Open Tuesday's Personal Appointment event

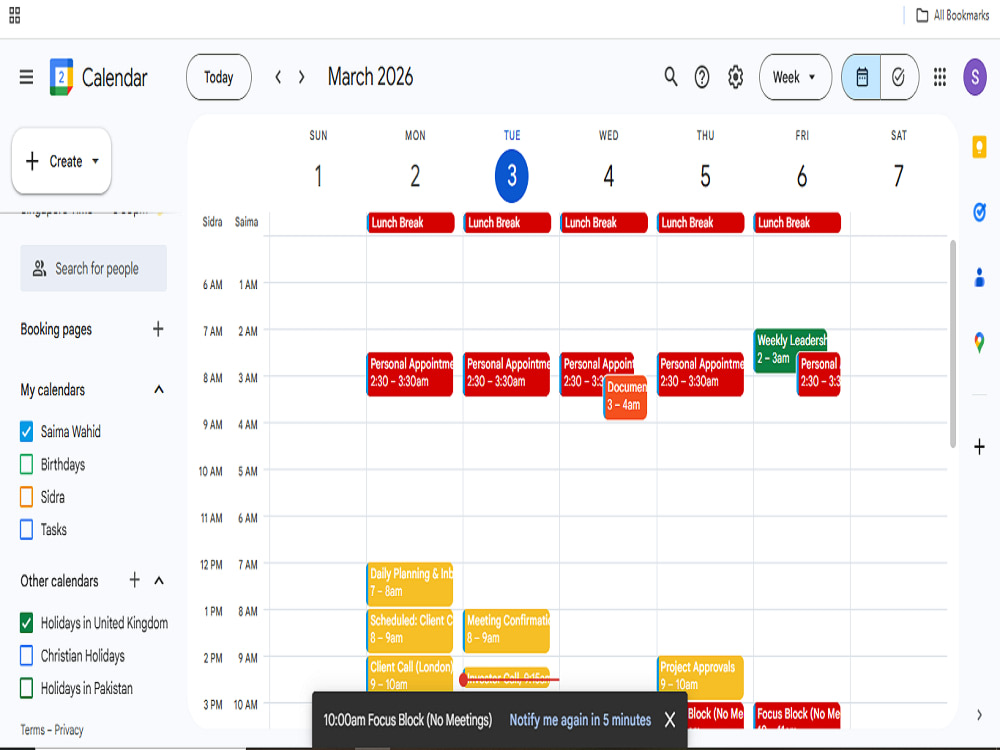coord(506,374)
